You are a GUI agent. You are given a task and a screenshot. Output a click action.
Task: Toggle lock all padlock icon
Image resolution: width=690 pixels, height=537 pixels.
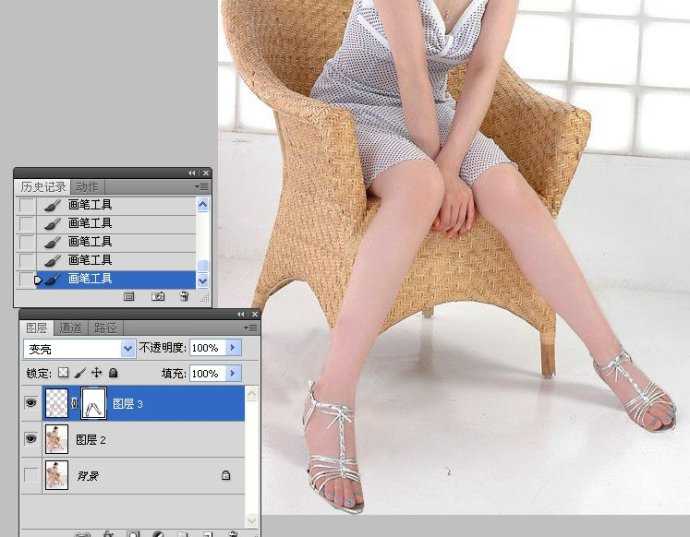(x=113, y=373)
